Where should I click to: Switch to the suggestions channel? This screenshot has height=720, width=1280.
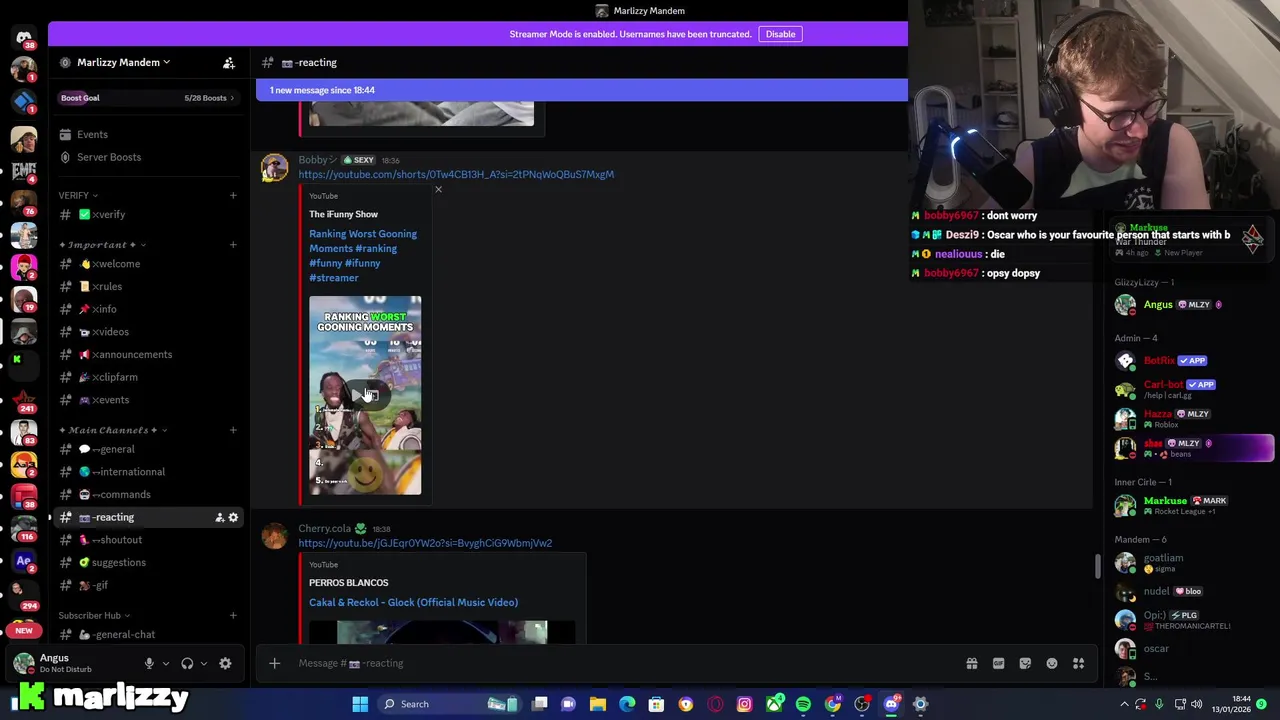(x=148, y=563)
